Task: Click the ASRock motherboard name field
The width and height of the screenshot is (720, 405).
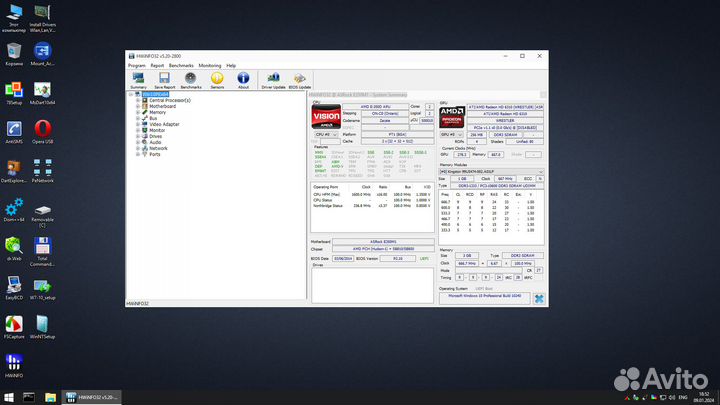Action: coord(383,242)
